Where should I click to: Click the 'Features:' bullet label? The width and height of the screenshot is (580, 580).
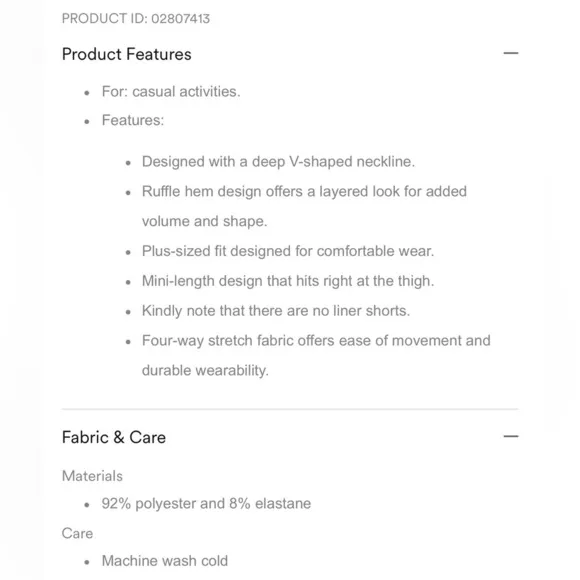(x=133, y=120)
